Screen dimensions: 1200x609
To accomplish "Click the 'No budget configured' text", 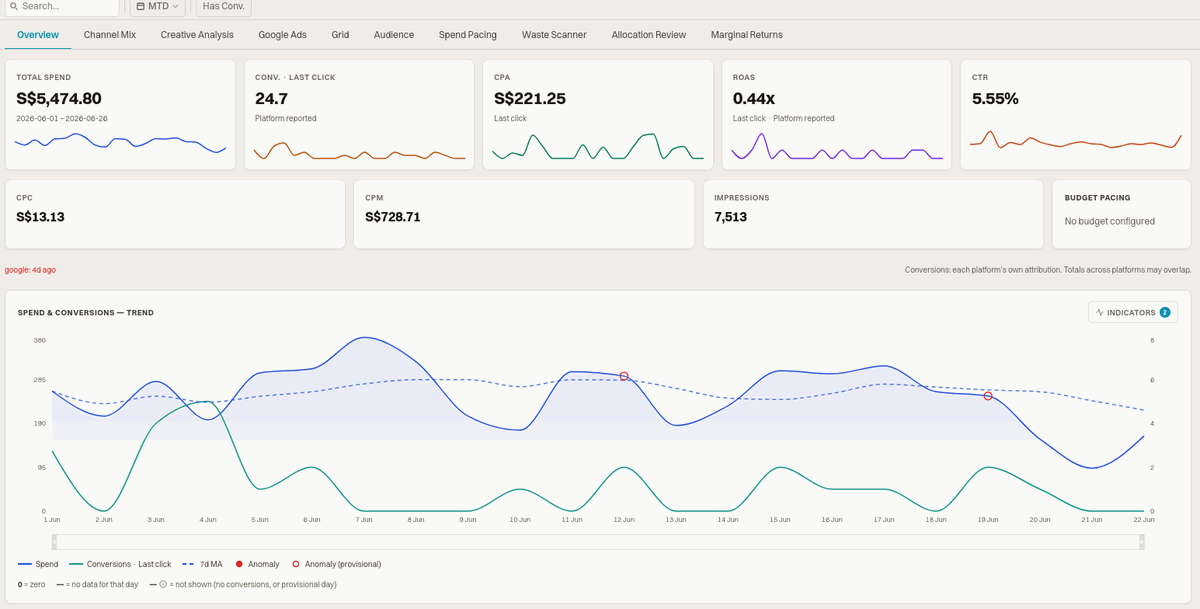I will pos(1110,221).
